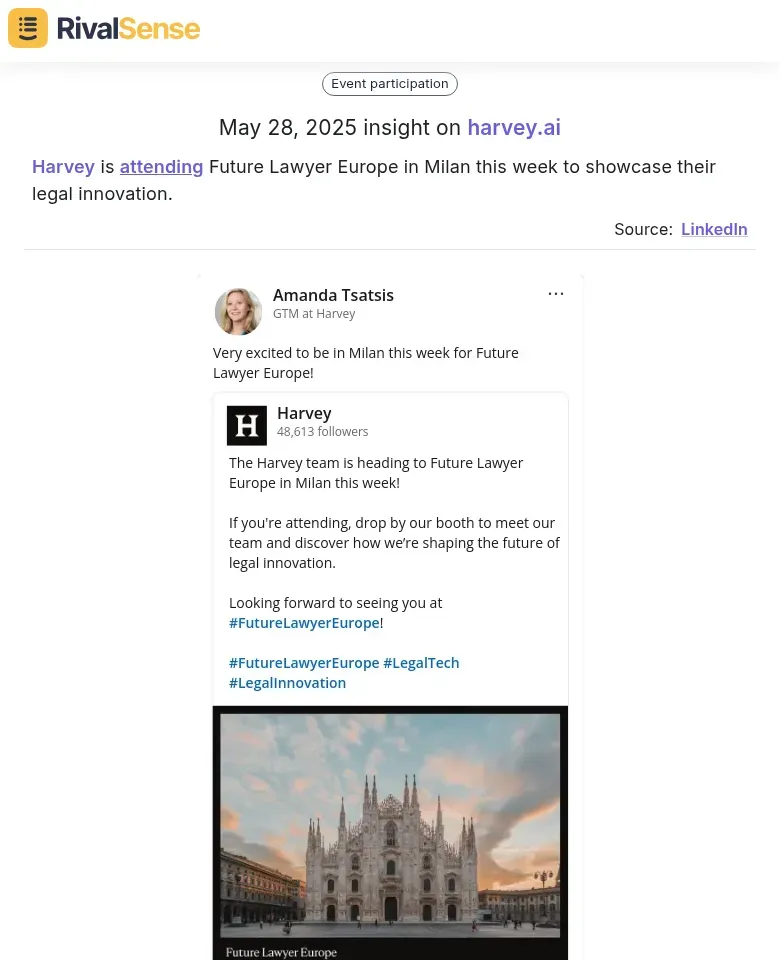The width and height of the screenshot is (780, 960).
Task: Click Amanda Tsatsis profile photo
Action: (238, 312)
